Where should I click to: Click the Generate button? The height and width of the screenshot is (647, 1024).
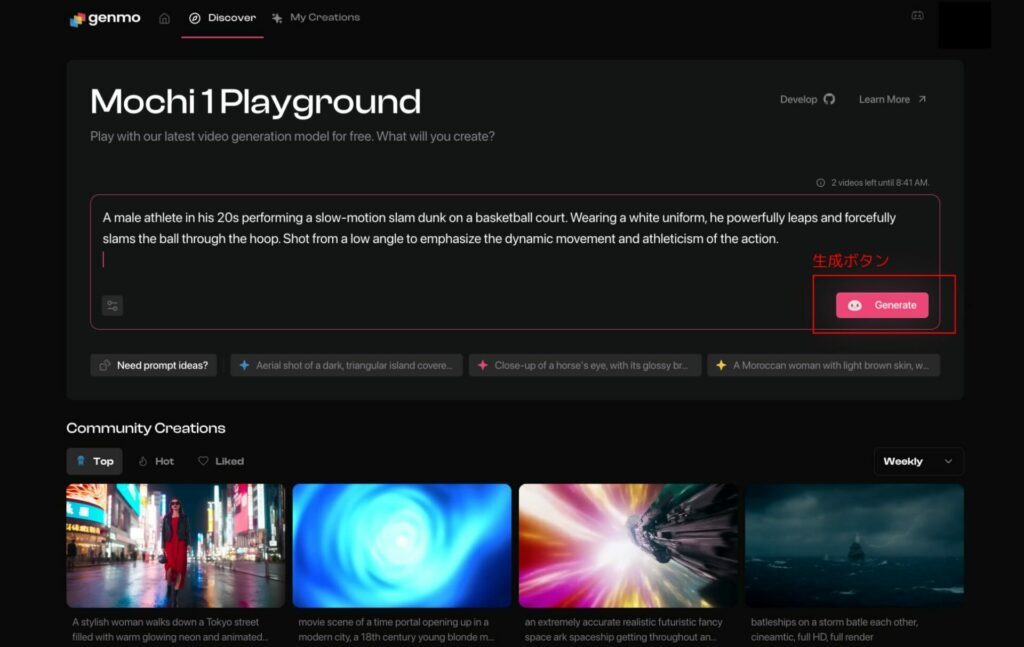click(x=882, y=305)
